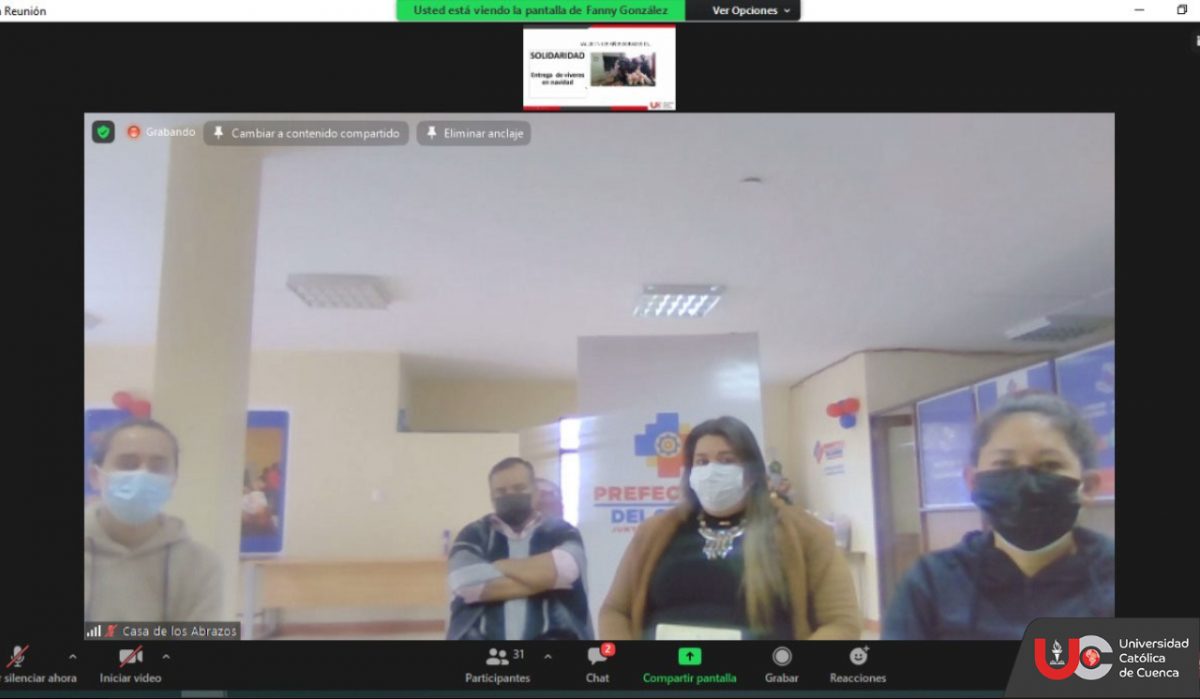Open the Ver Opciones dropdown

(750, 10)
